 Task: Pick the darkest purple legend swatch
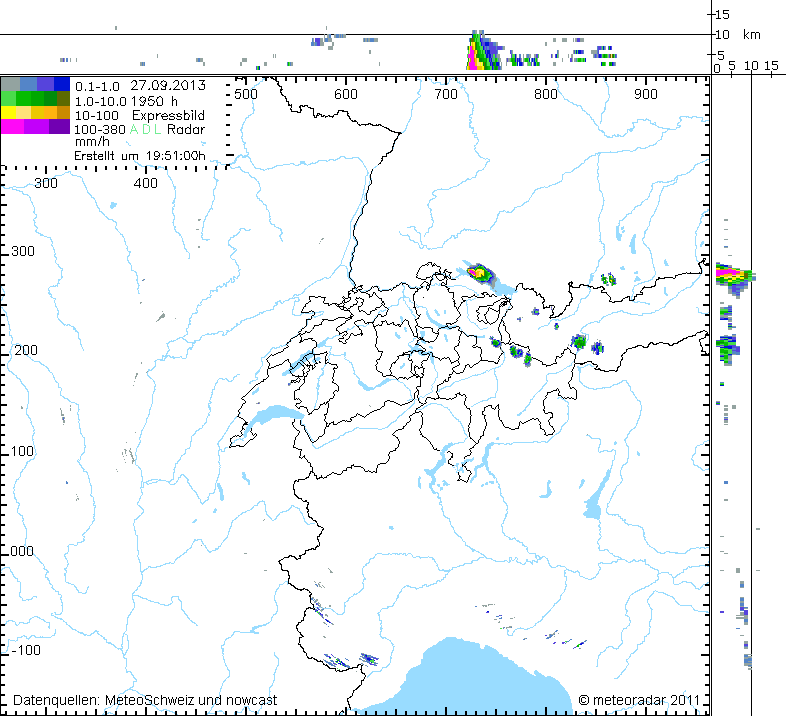(x=60, y=126)
